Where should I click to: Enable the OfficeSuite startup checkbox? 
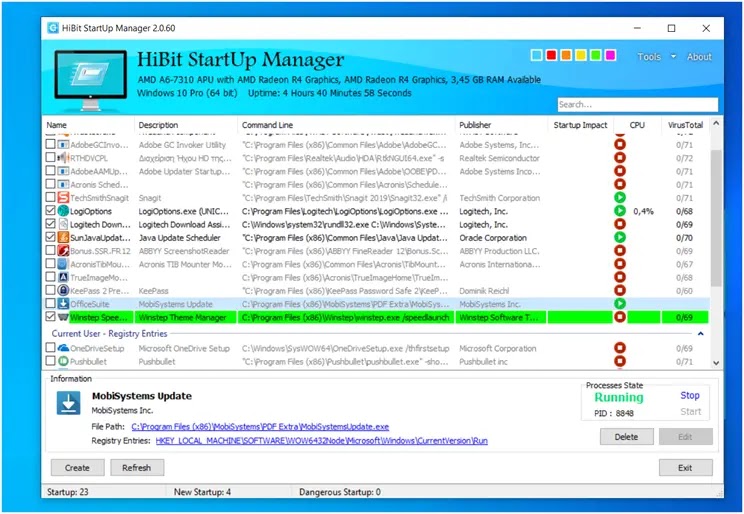tap(50, 303)
